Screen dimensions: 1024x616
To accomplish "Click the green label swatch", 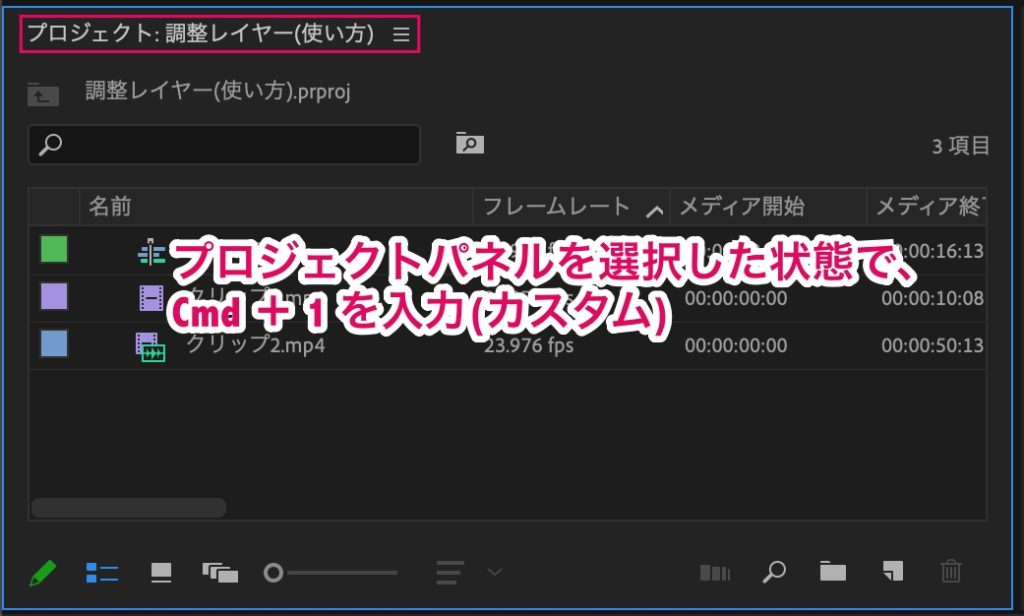I will [54, 249].
